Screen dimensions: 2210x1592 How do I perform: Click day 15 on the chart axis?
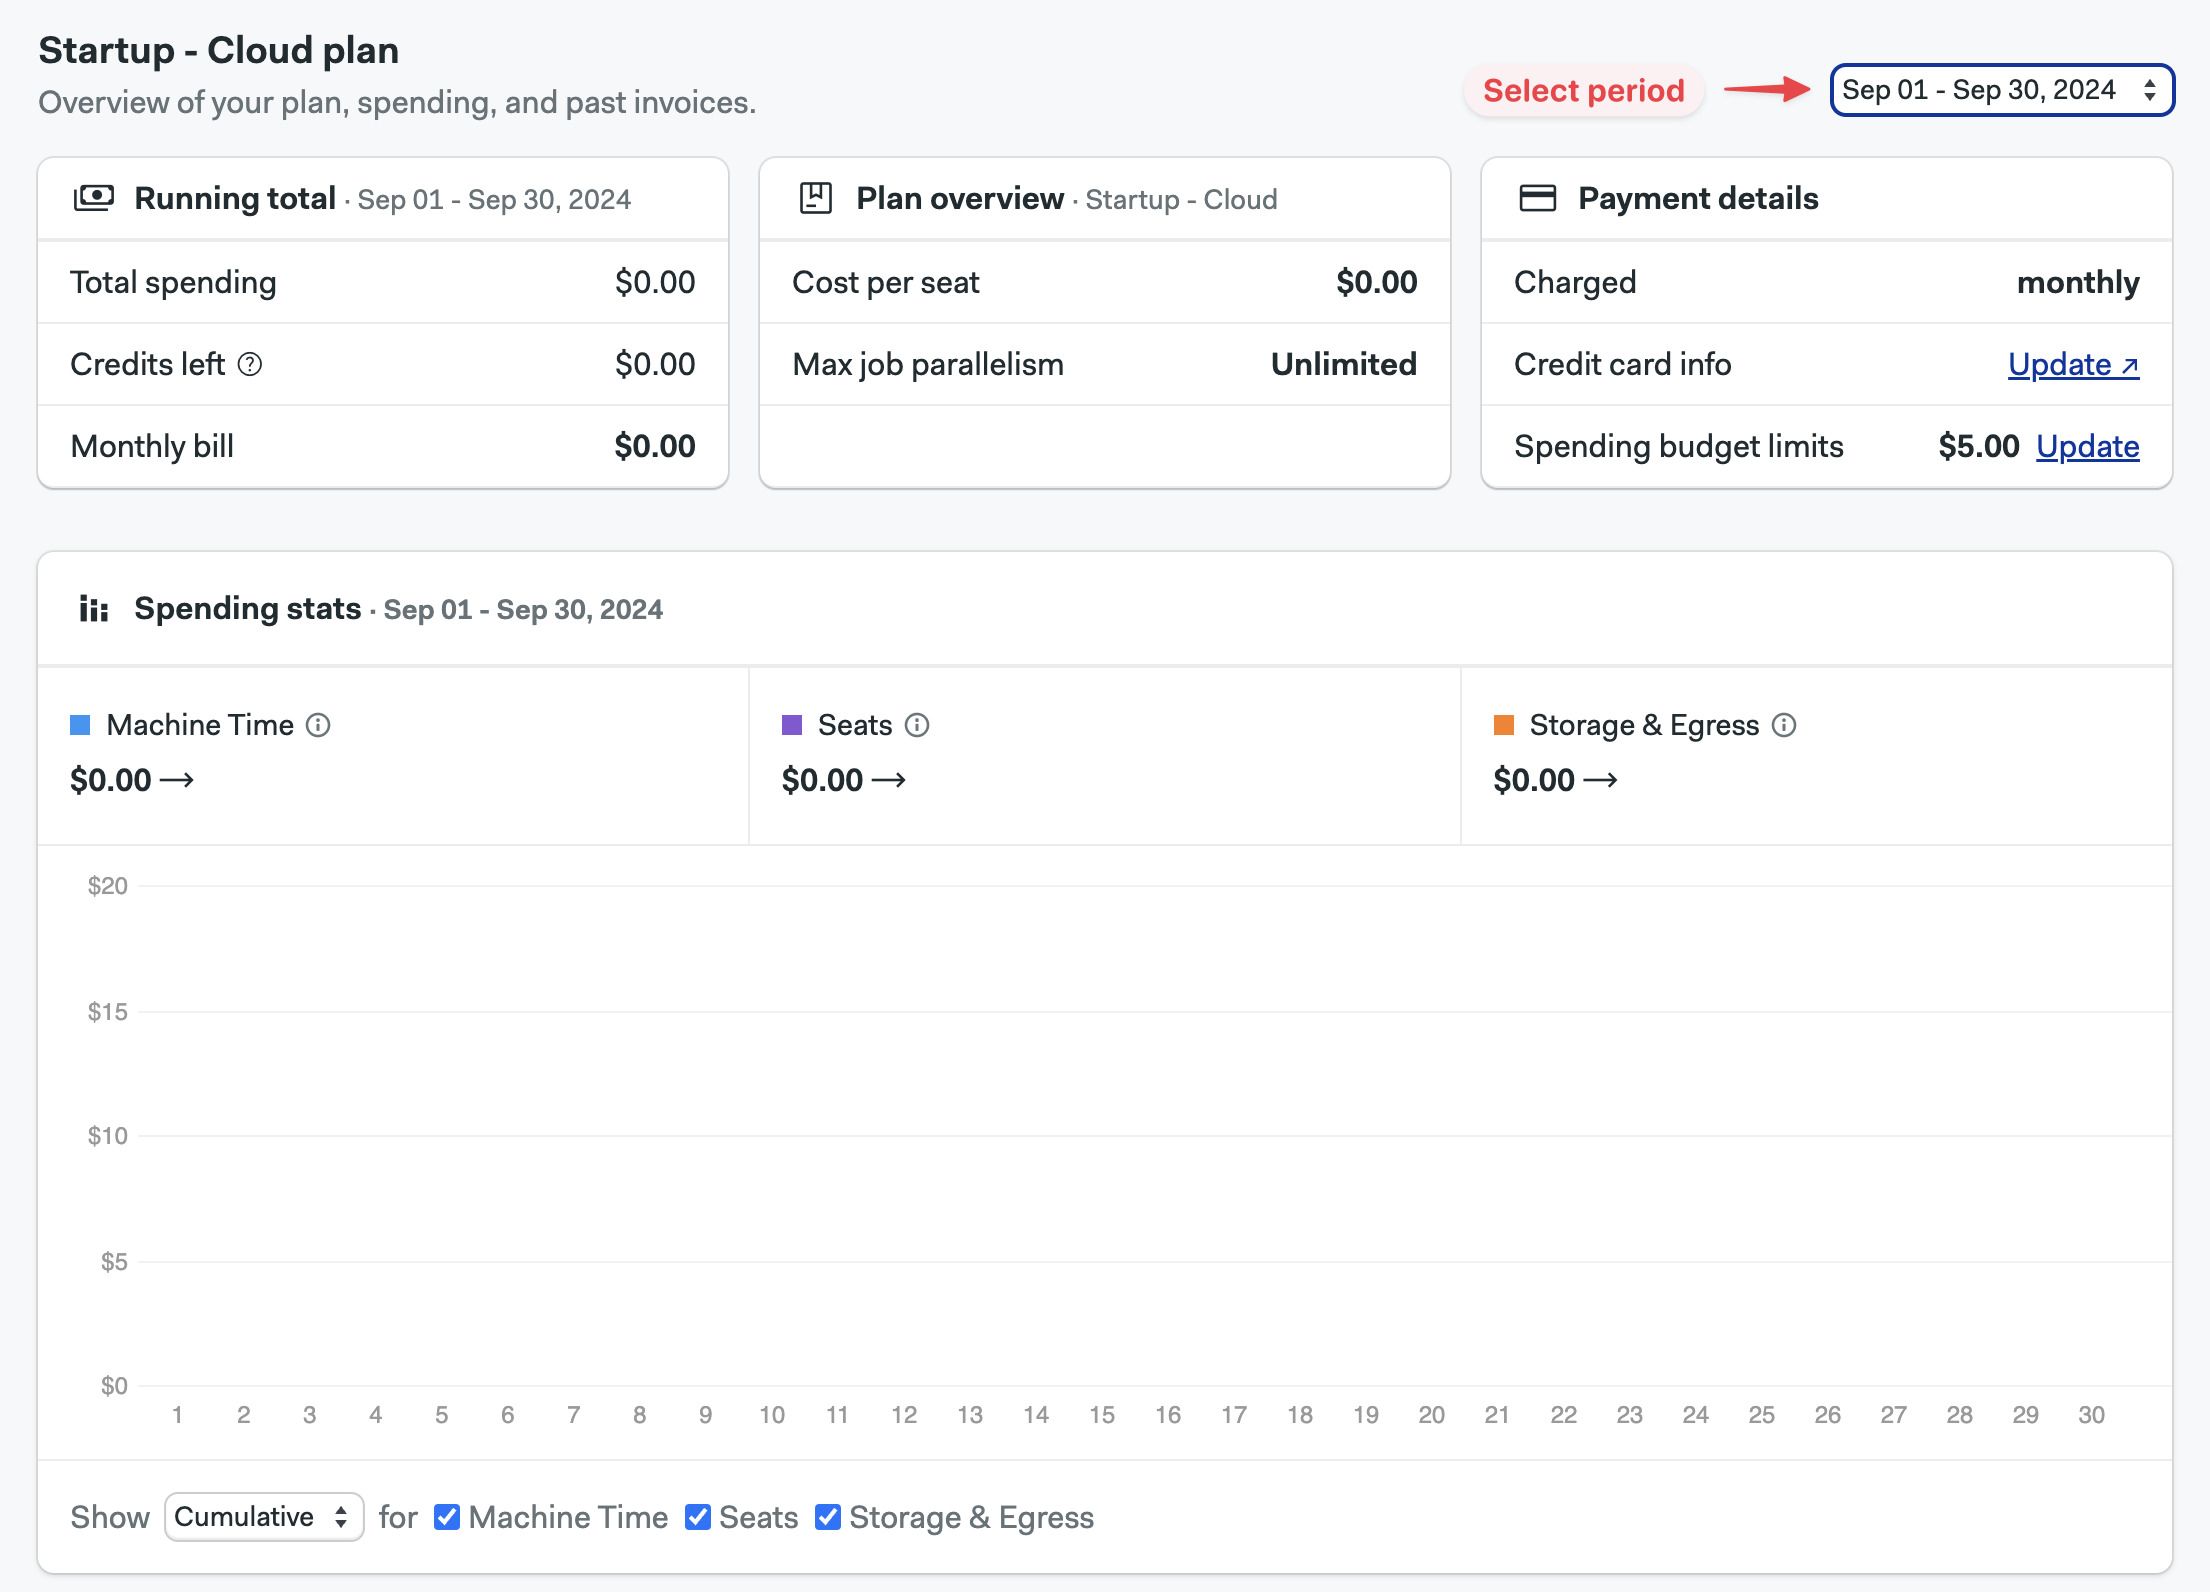click(1102, 1415)
